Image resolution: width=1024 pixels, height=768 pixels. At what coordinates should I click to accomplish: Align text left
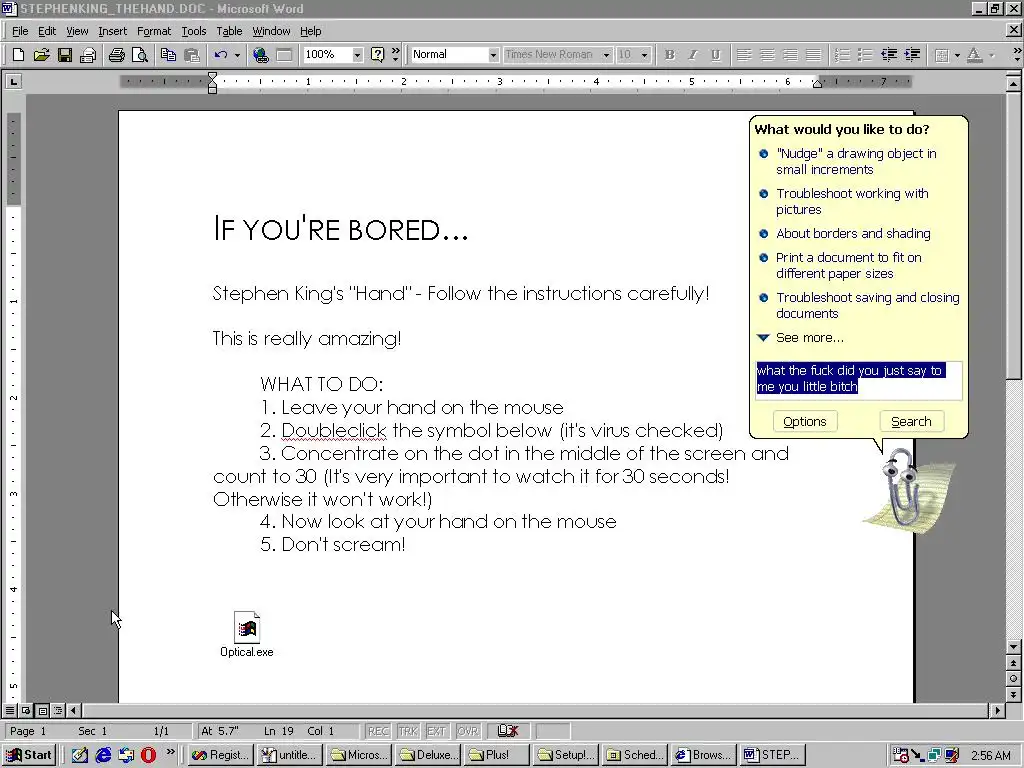744,55
